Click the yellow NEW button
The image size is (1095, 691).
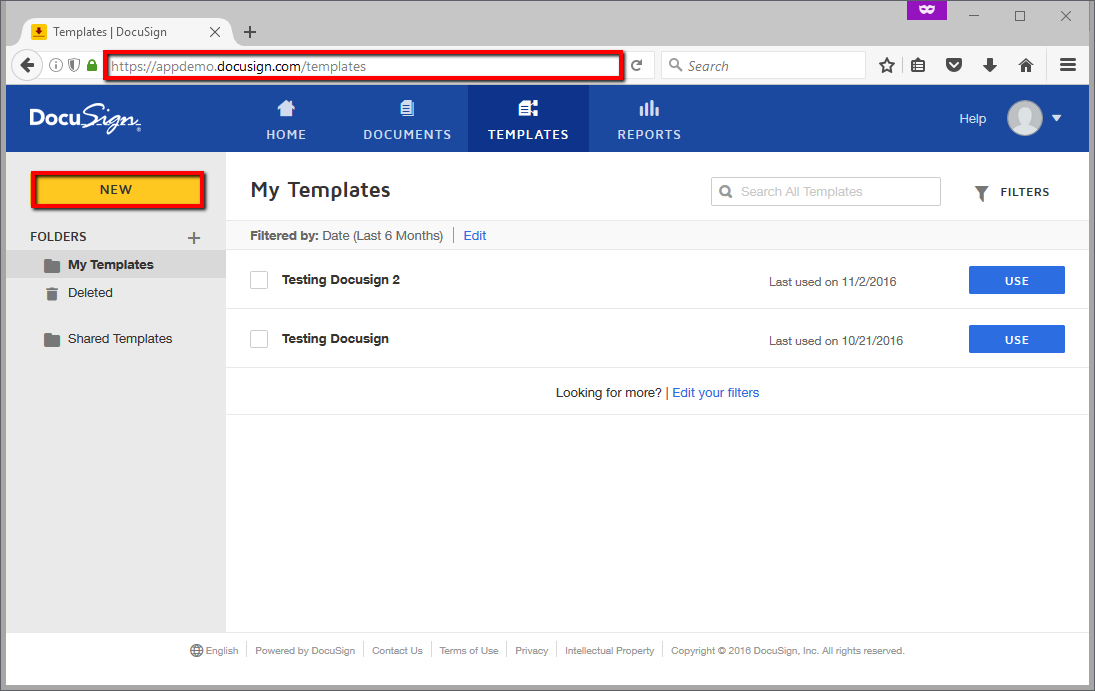point(118,190)
